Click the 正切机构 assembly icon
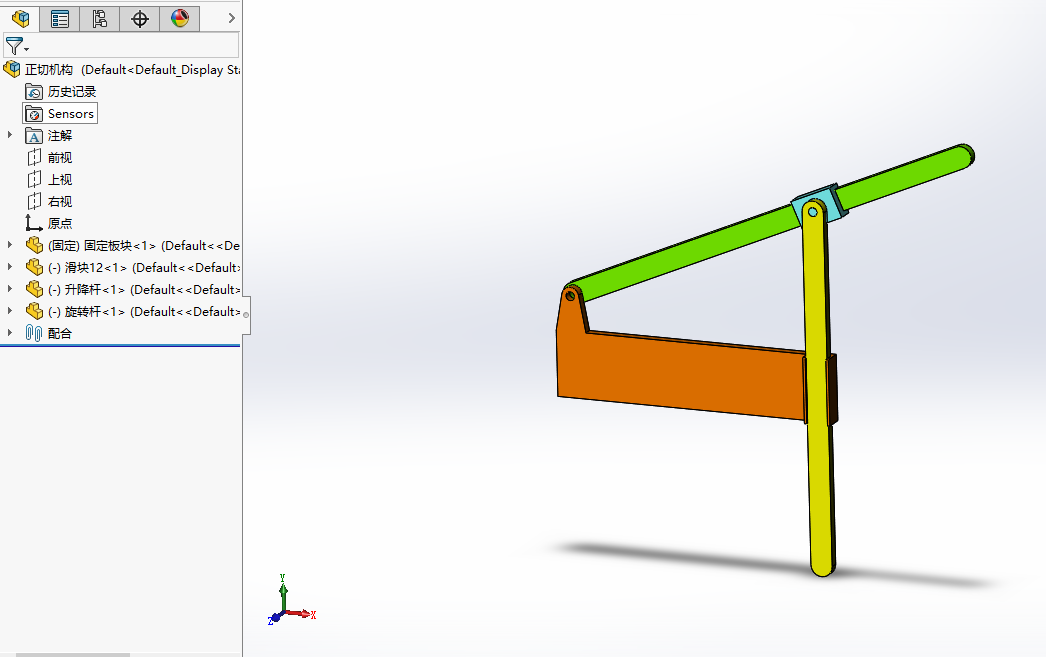 point(12,69)
